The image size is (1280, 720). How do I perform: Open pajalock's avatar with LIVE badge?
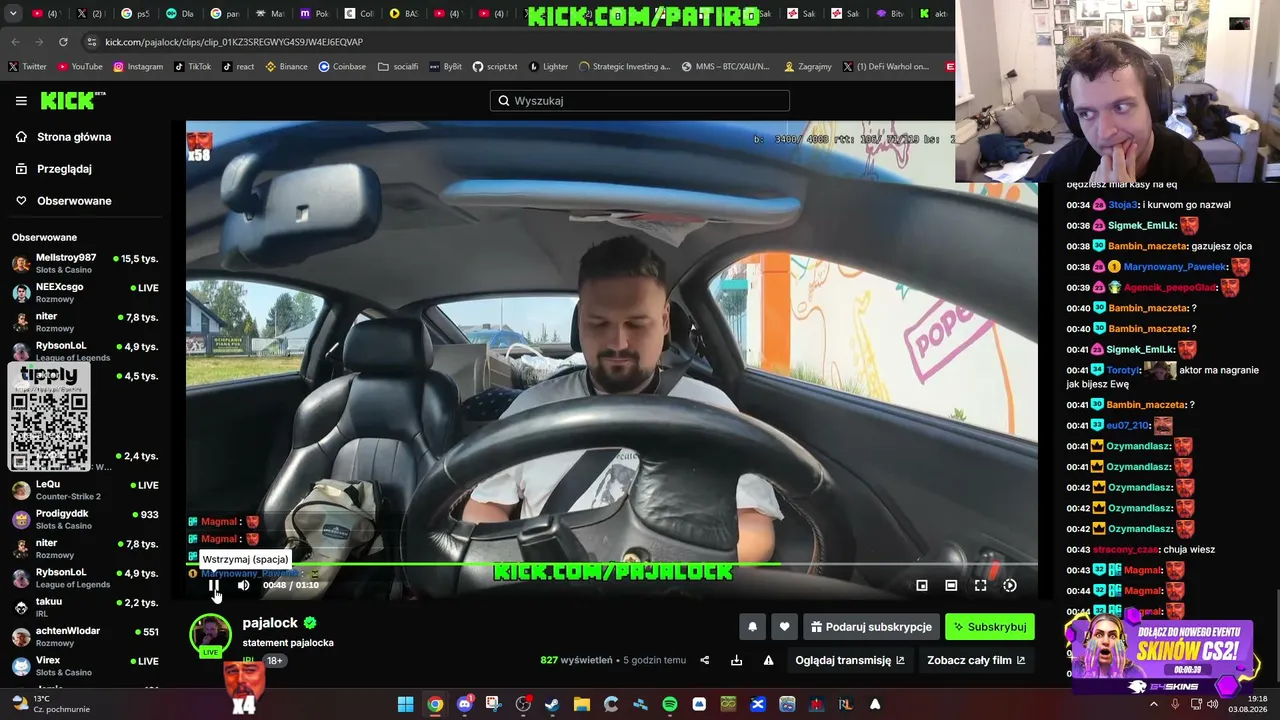(210, 636)
